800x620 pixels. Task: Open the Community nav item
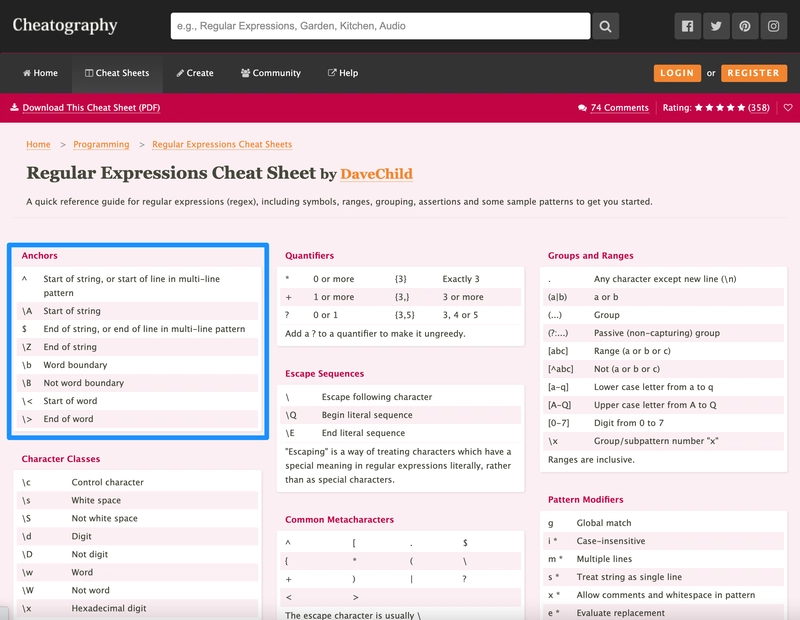(x=271, y=73)
